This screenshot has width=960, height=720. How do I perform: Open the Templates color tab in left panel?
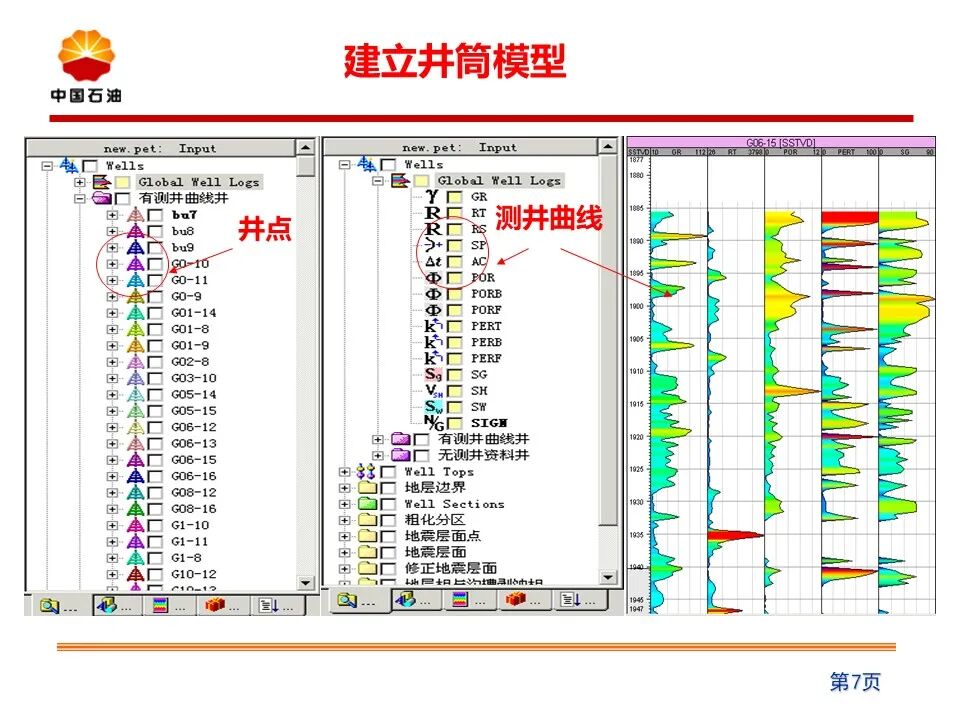click(x=170, y=606)
